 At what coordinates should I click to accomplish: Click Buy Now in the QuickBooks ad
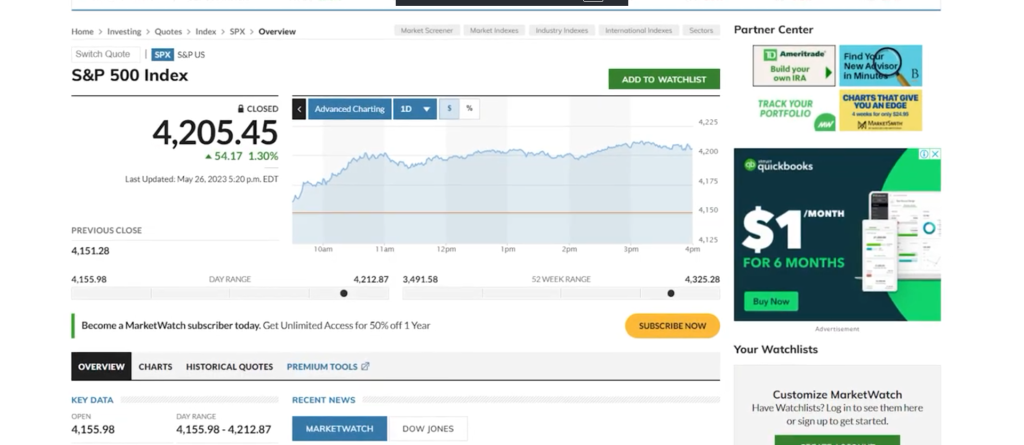771,301
